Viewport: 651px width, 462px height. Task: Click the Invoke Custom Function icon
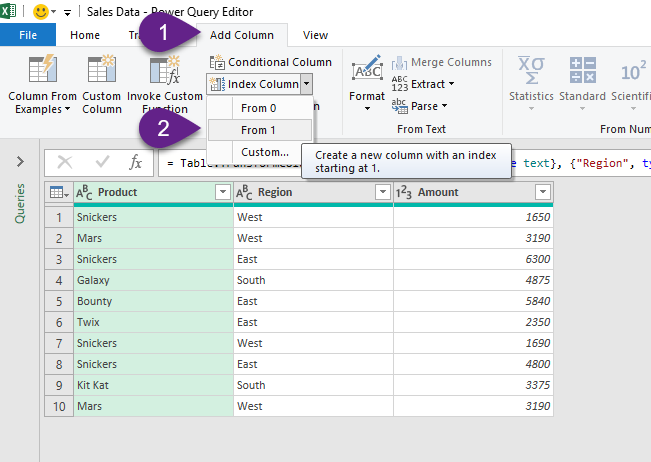tap(165, 69)
